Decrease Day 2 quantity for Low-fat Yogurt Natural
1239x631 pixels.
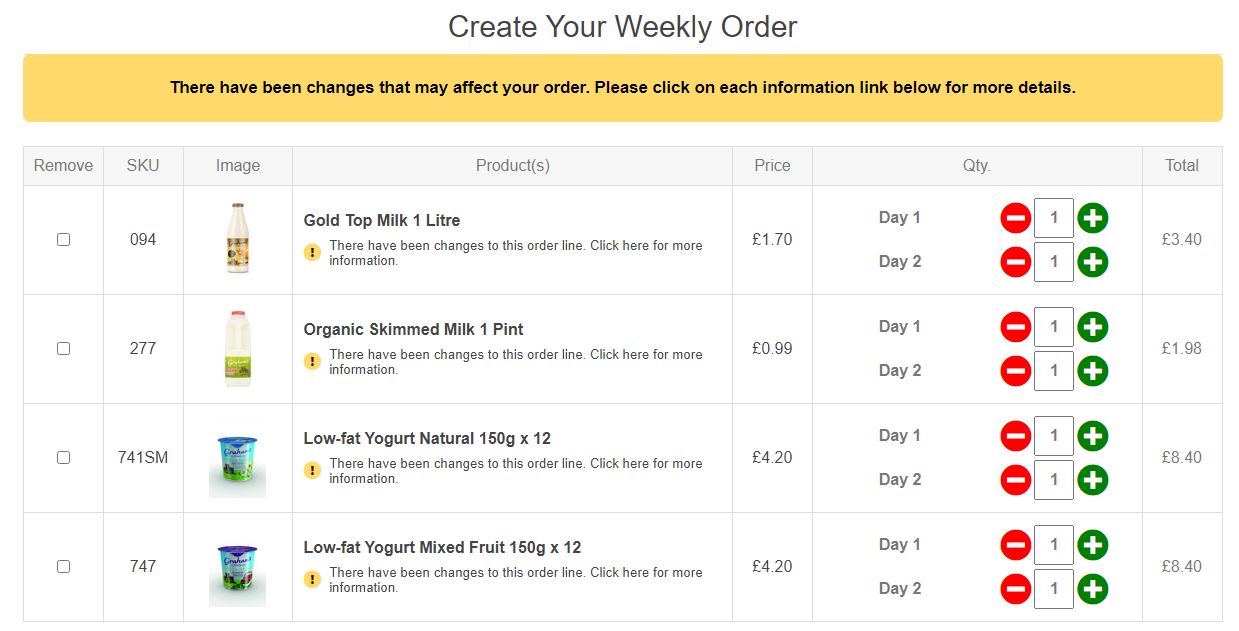pos(1015,480)
